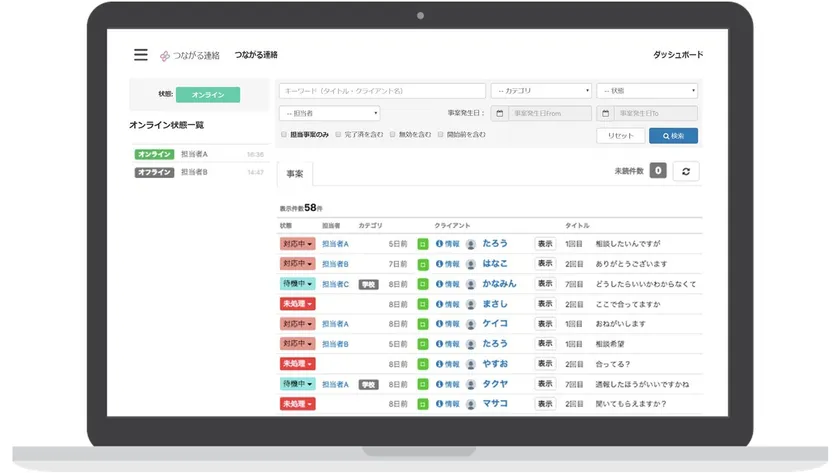Check the 完了済を含む checkbox
This screenshot has width=840, height=473.
[x=338, y=134]
